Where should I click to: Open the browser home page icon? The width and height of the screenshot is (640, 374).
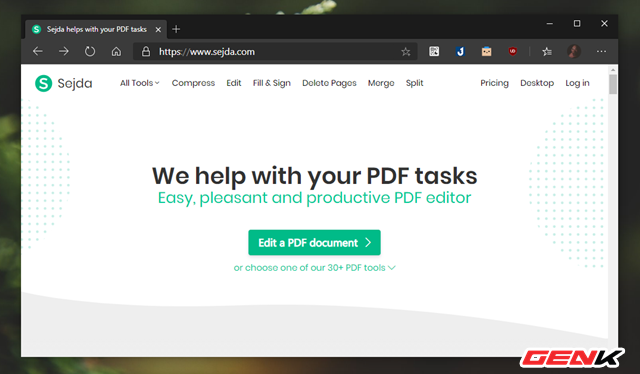[x=116, y=51]
